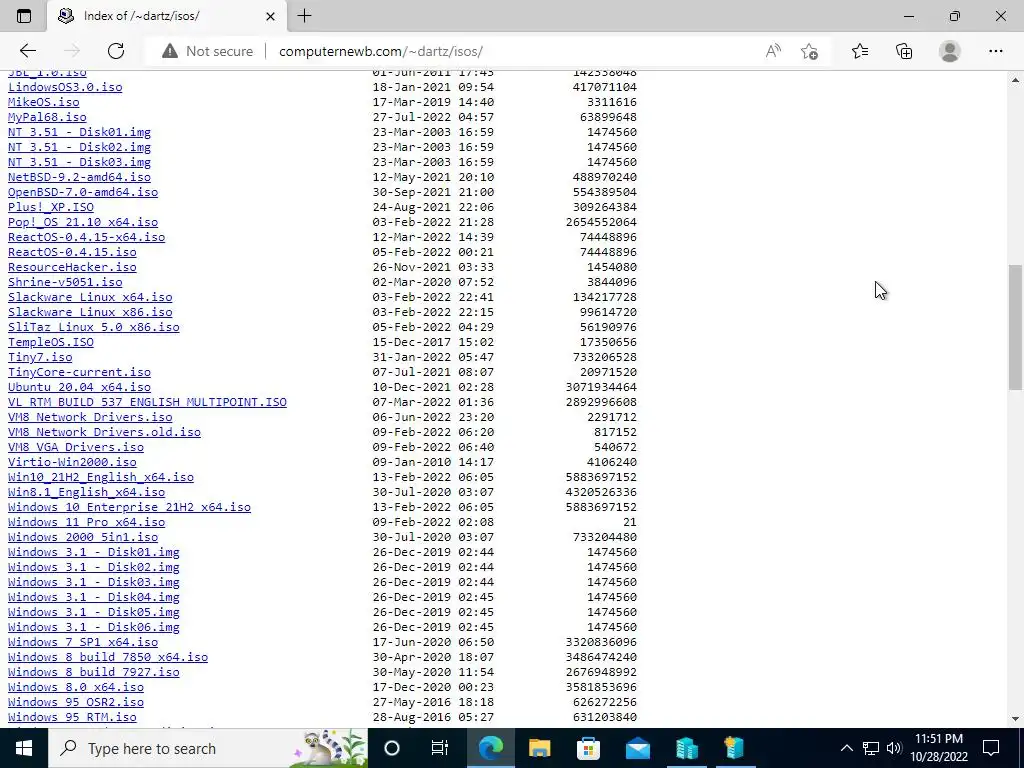This screenshot has height=768, width=1024.
Task: Open the Mail app on taskbar
Action: 637,748
